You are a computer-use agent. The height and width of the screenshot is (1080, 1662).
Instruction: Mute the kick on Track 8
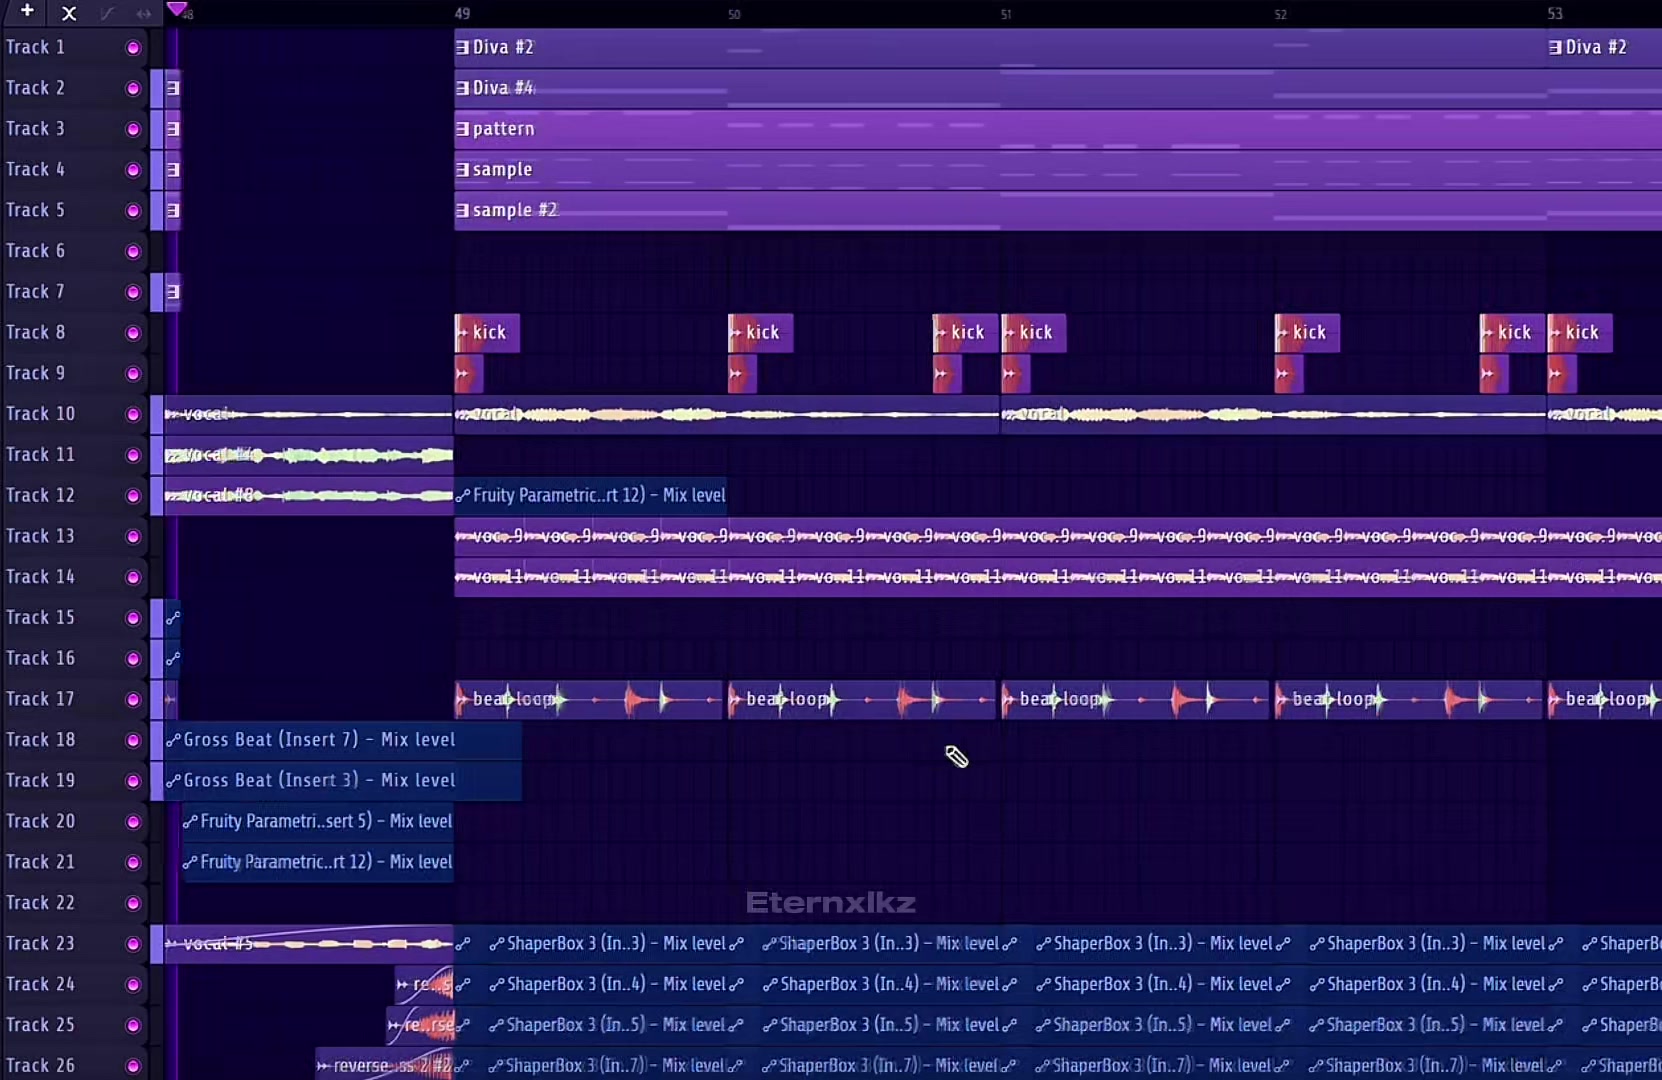click(x=133, y=333)
